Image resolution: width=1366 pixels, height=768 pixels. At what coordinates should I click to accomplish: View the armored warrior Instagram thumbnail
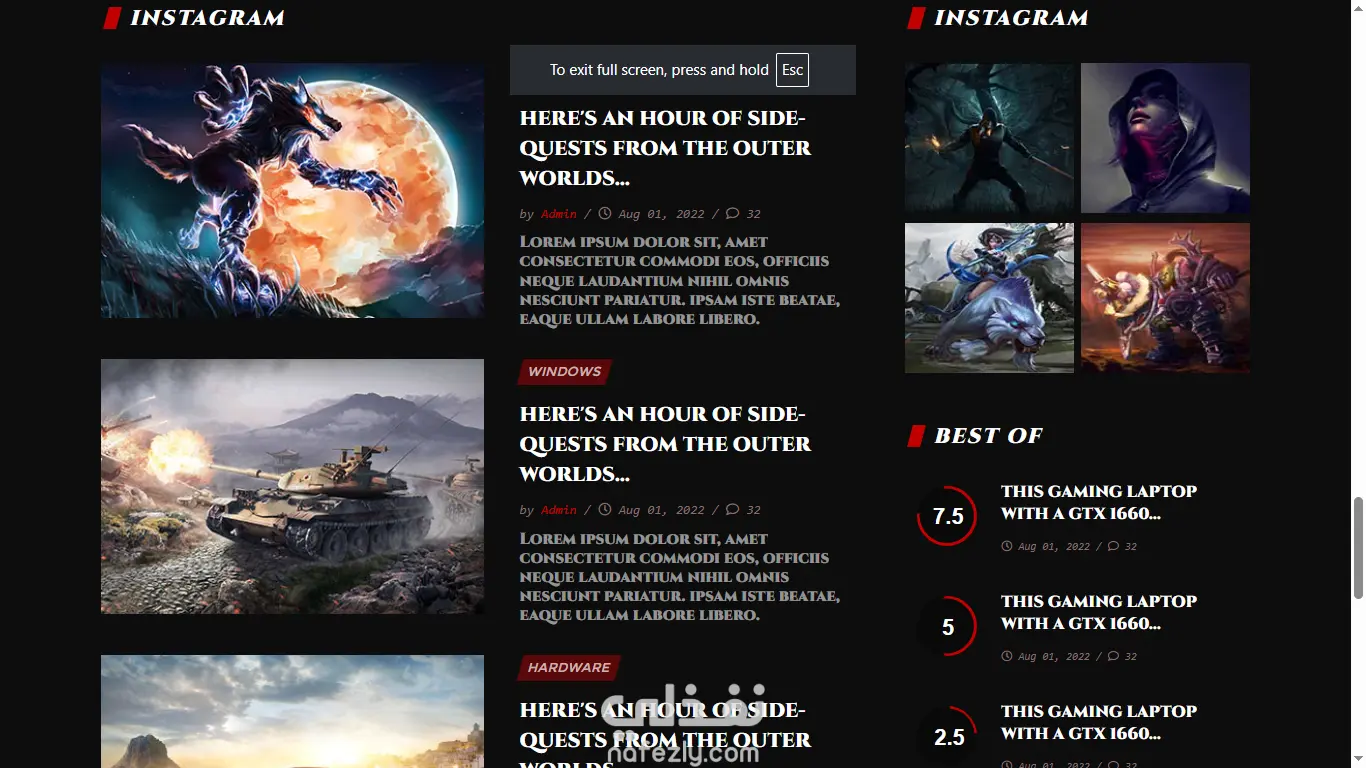click(1165, 298)
